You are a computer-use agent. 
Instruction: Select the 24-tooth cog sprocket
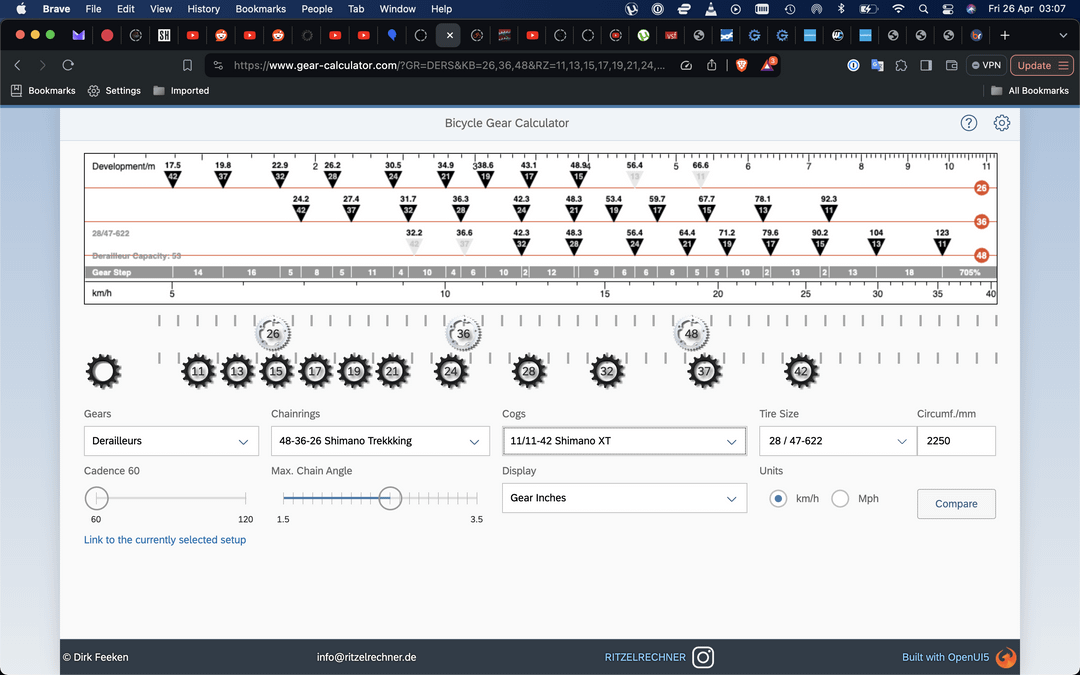pos(451,371)
